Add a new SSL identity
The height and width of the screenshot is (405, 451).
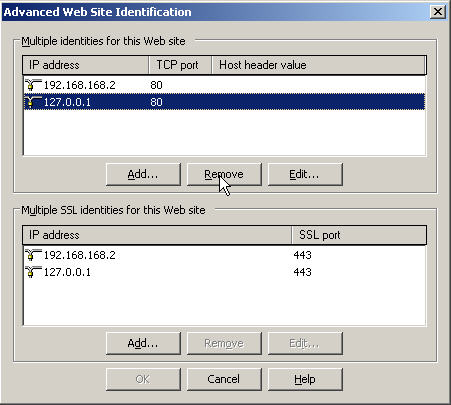click(143, 343)
